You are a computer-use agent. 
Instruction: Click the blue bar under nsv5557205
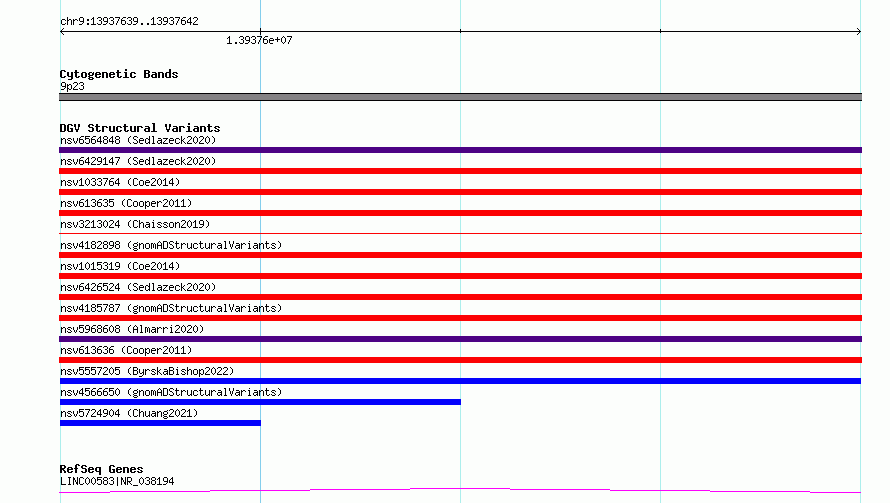460,381
